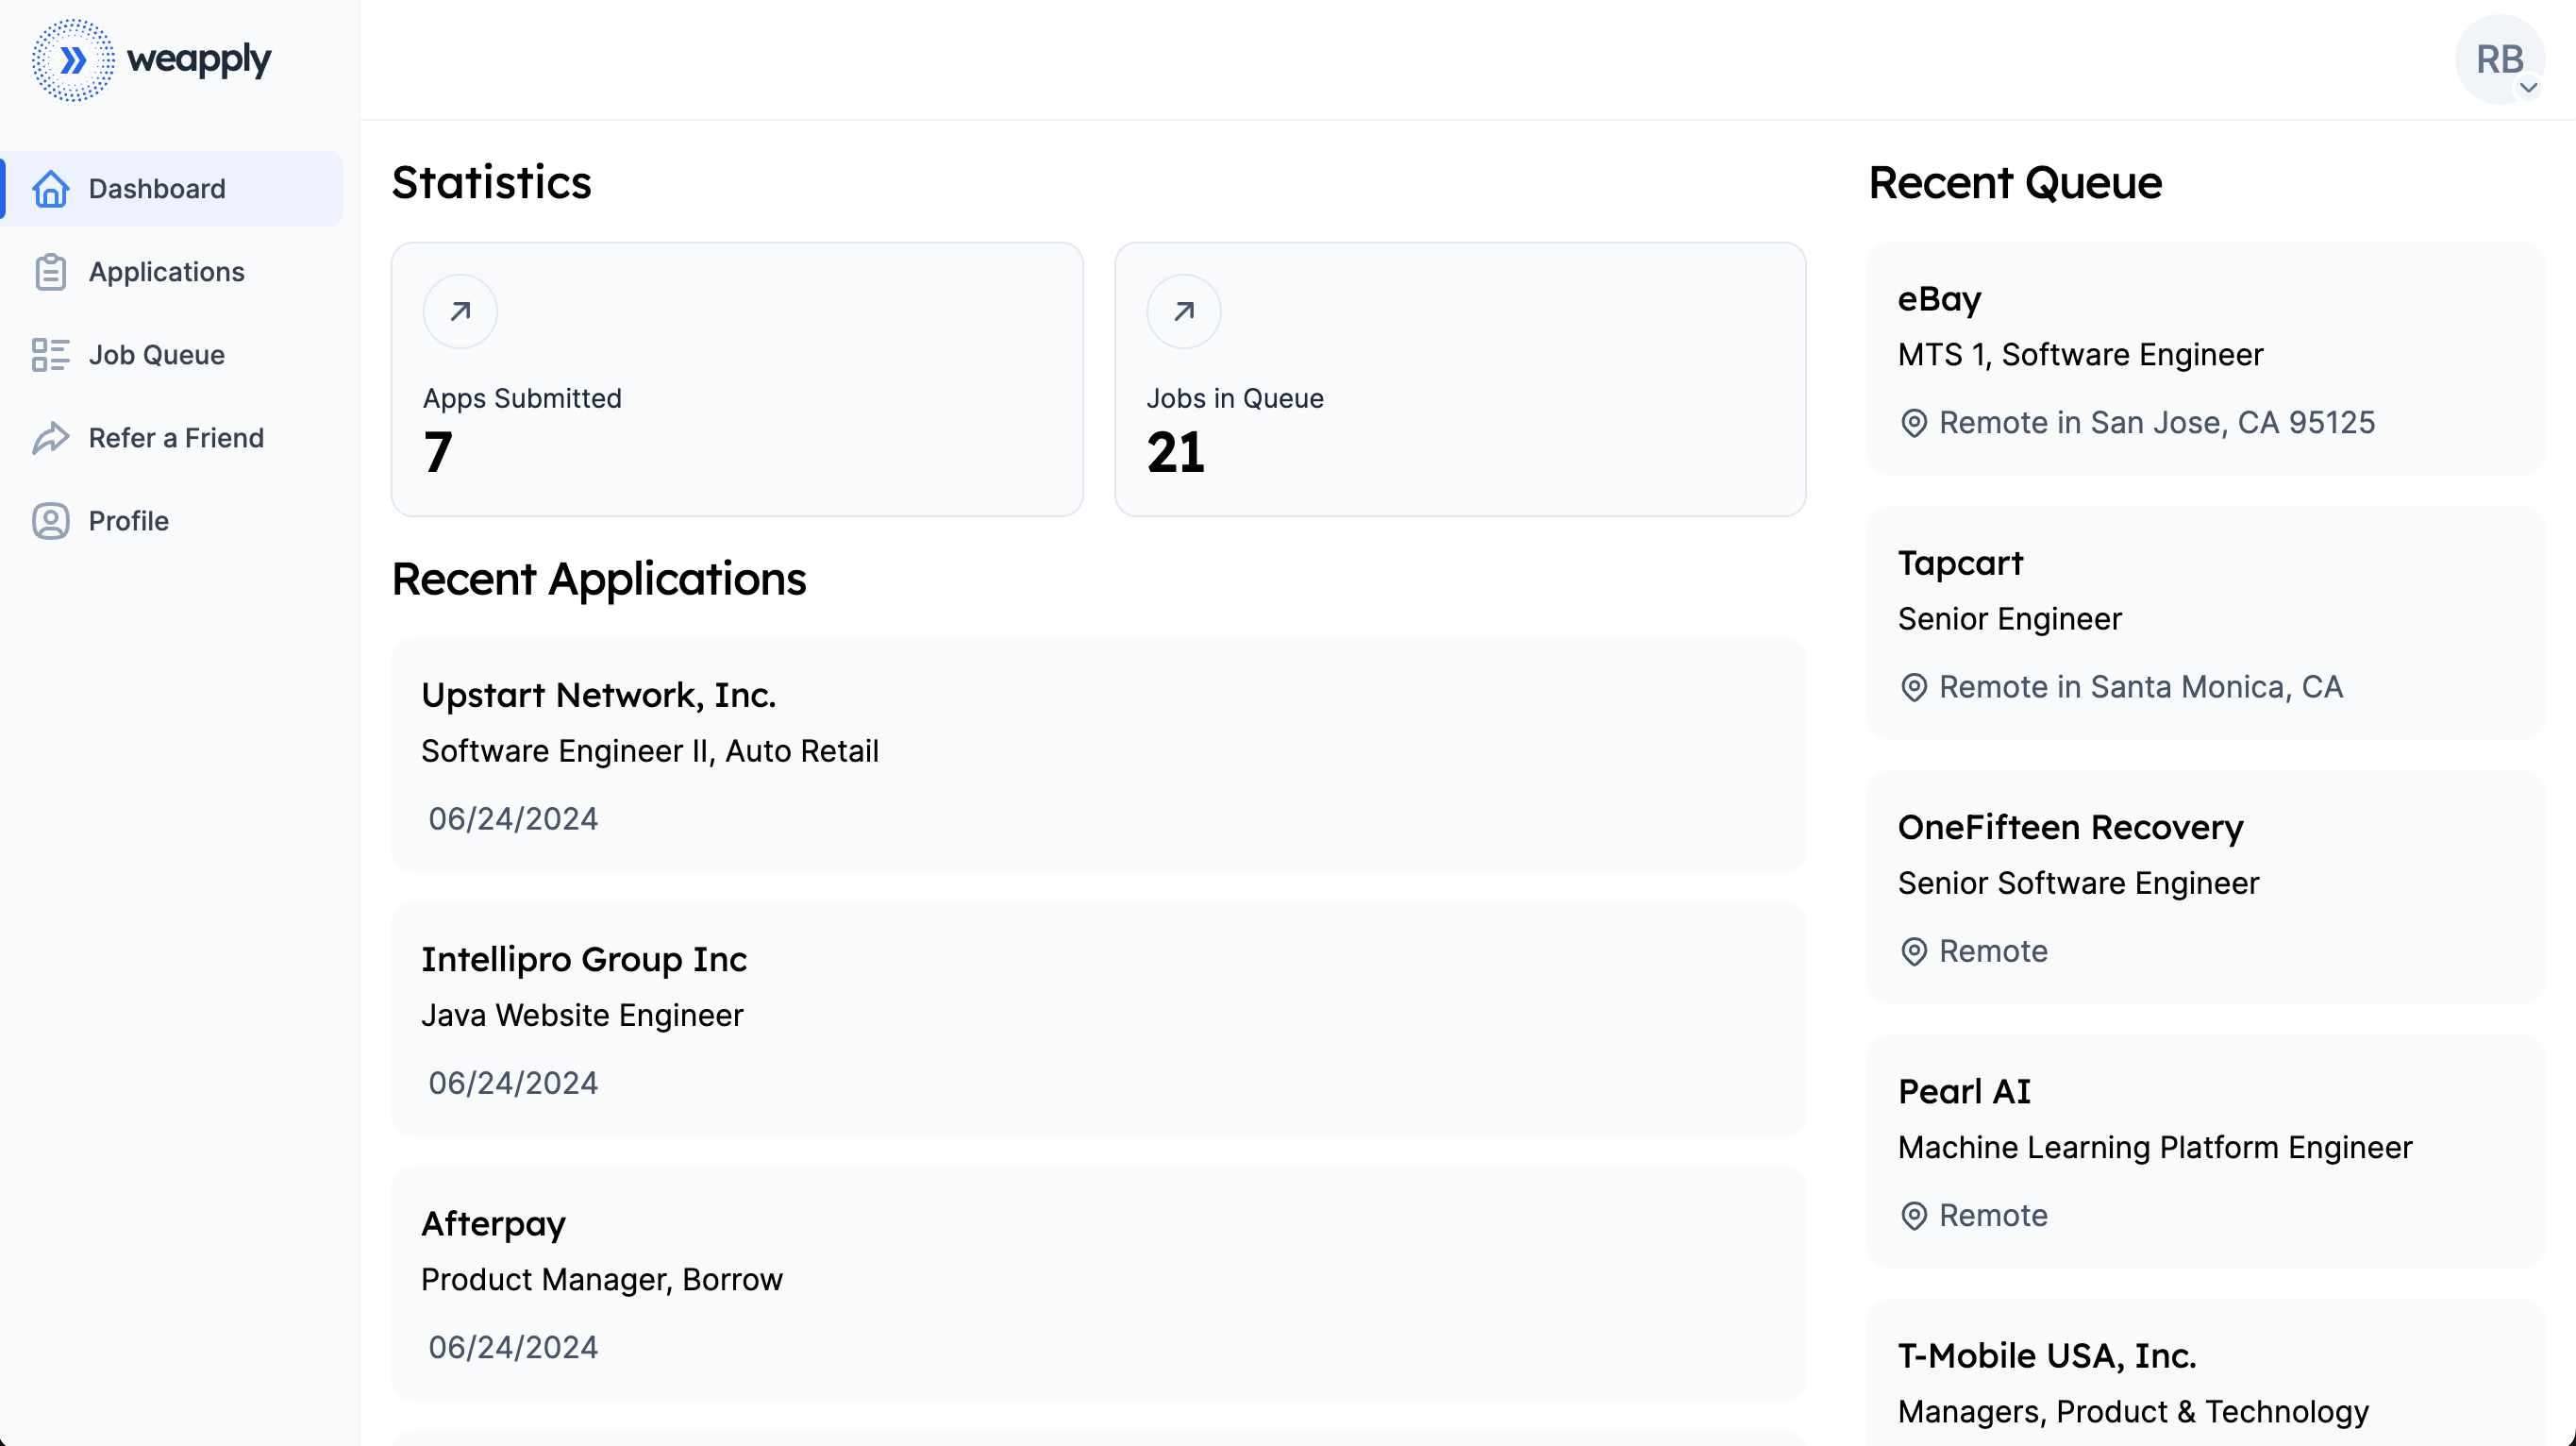The image size is (2576, 1446).
Task: Click location pin on Tapcart card
Action: tap(1913, 688)
